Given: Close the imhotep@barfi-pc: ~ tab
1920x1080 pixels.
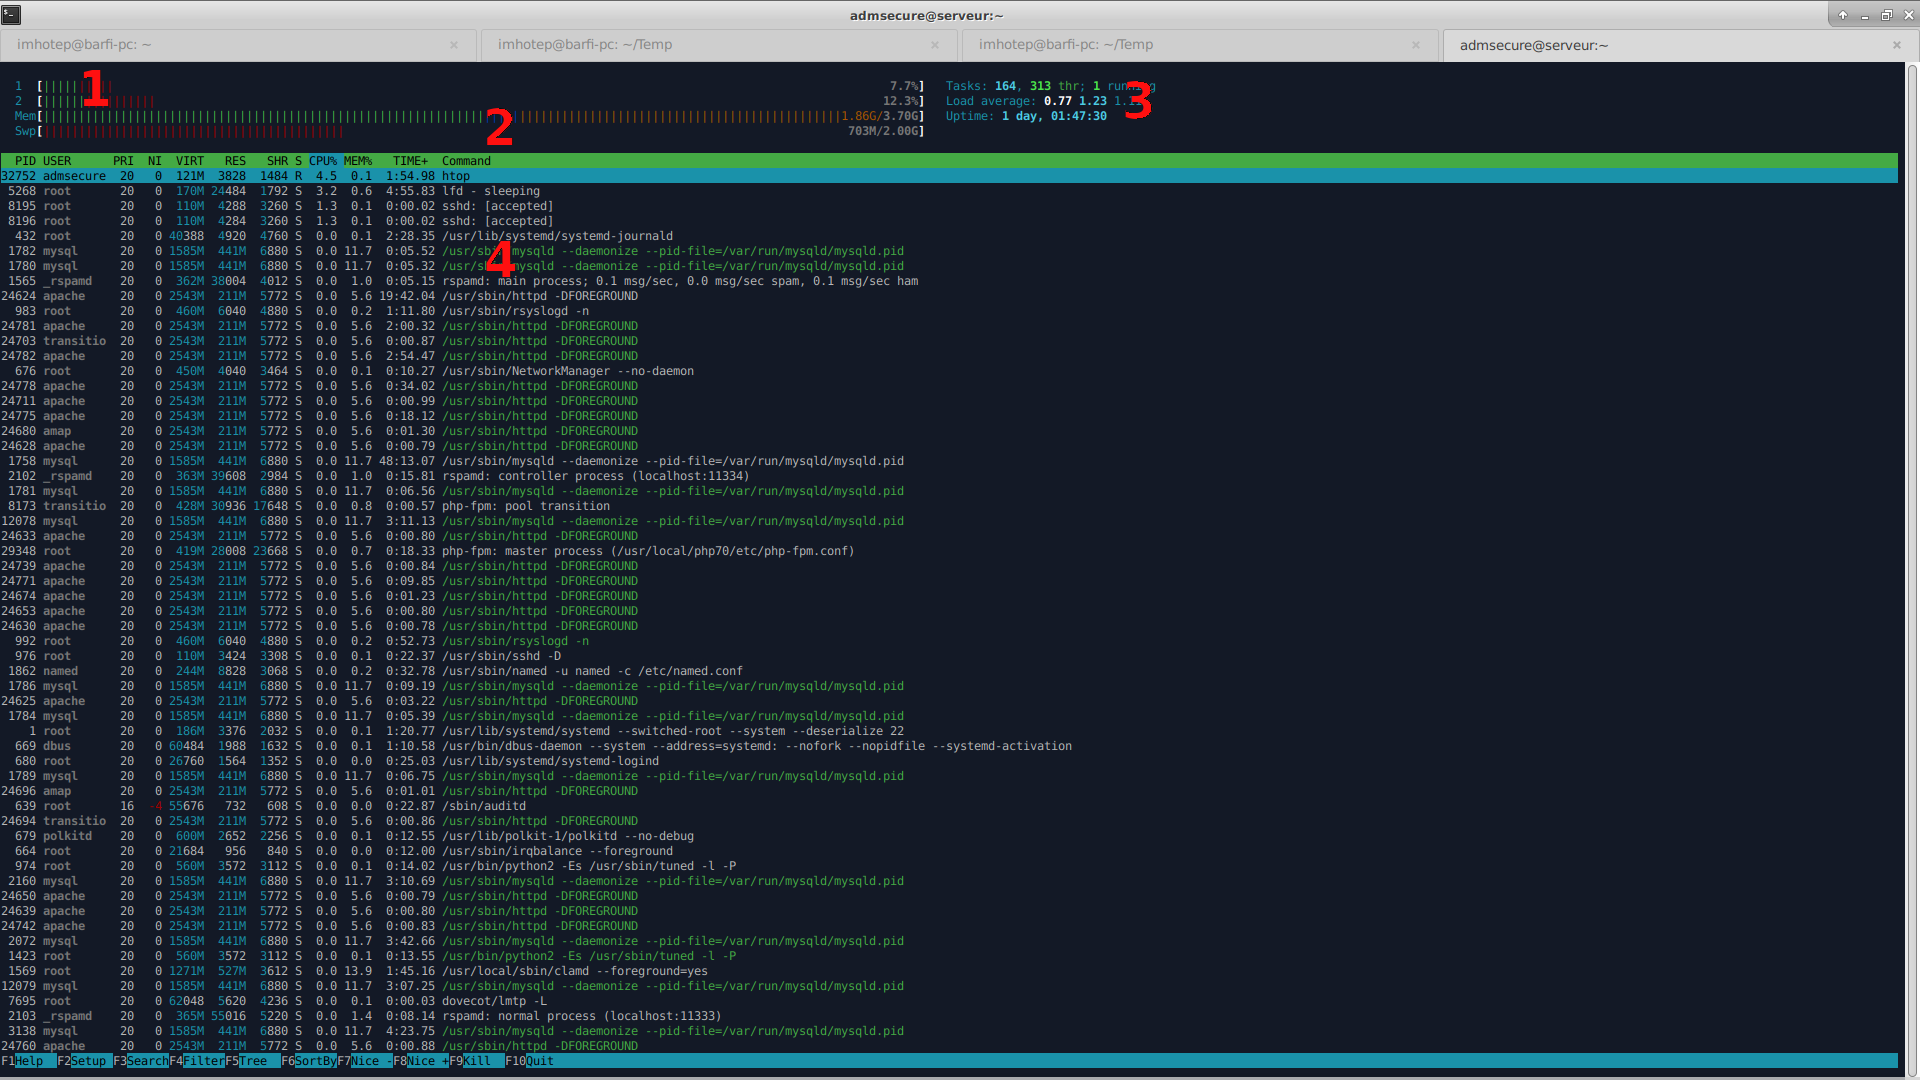Looking at the screenshot, I should point(454,45).
